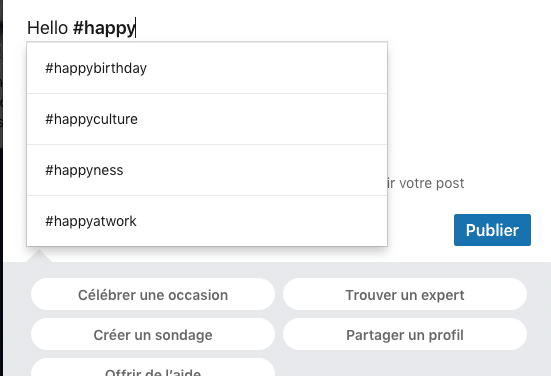The width and height of the screenshot is (551, 376).
Task: Click the small pointer arrow under suggestion list
Action: [39, 256]
